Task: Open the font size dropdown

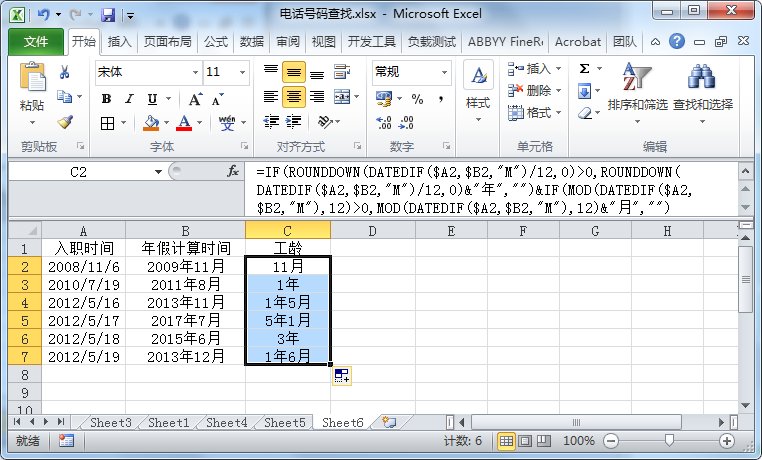Action: 242,72
